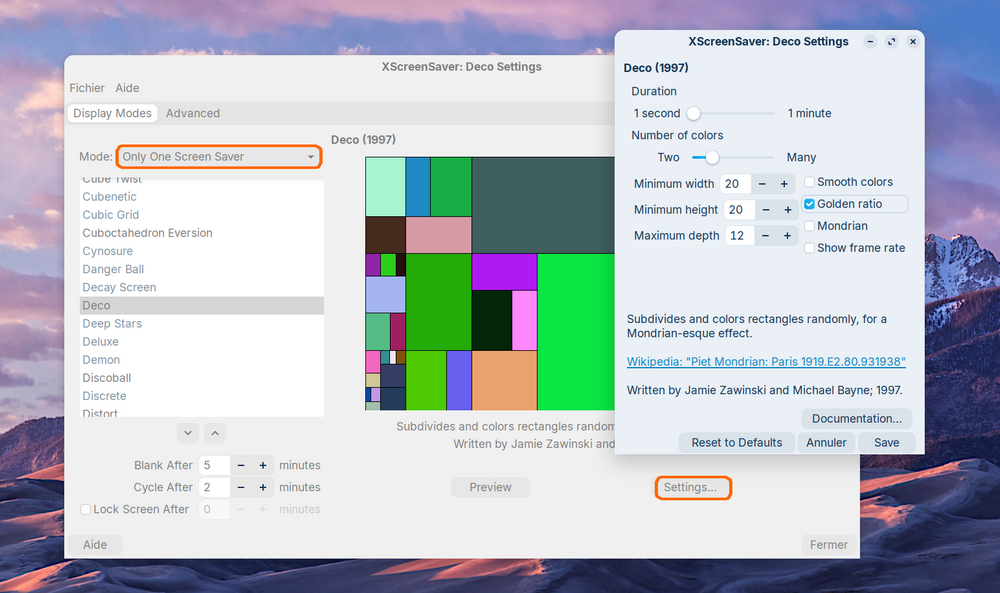Screen dimensions: 1000x593
Task: Increase Cycle After minutes with plus
Action: 263,487
